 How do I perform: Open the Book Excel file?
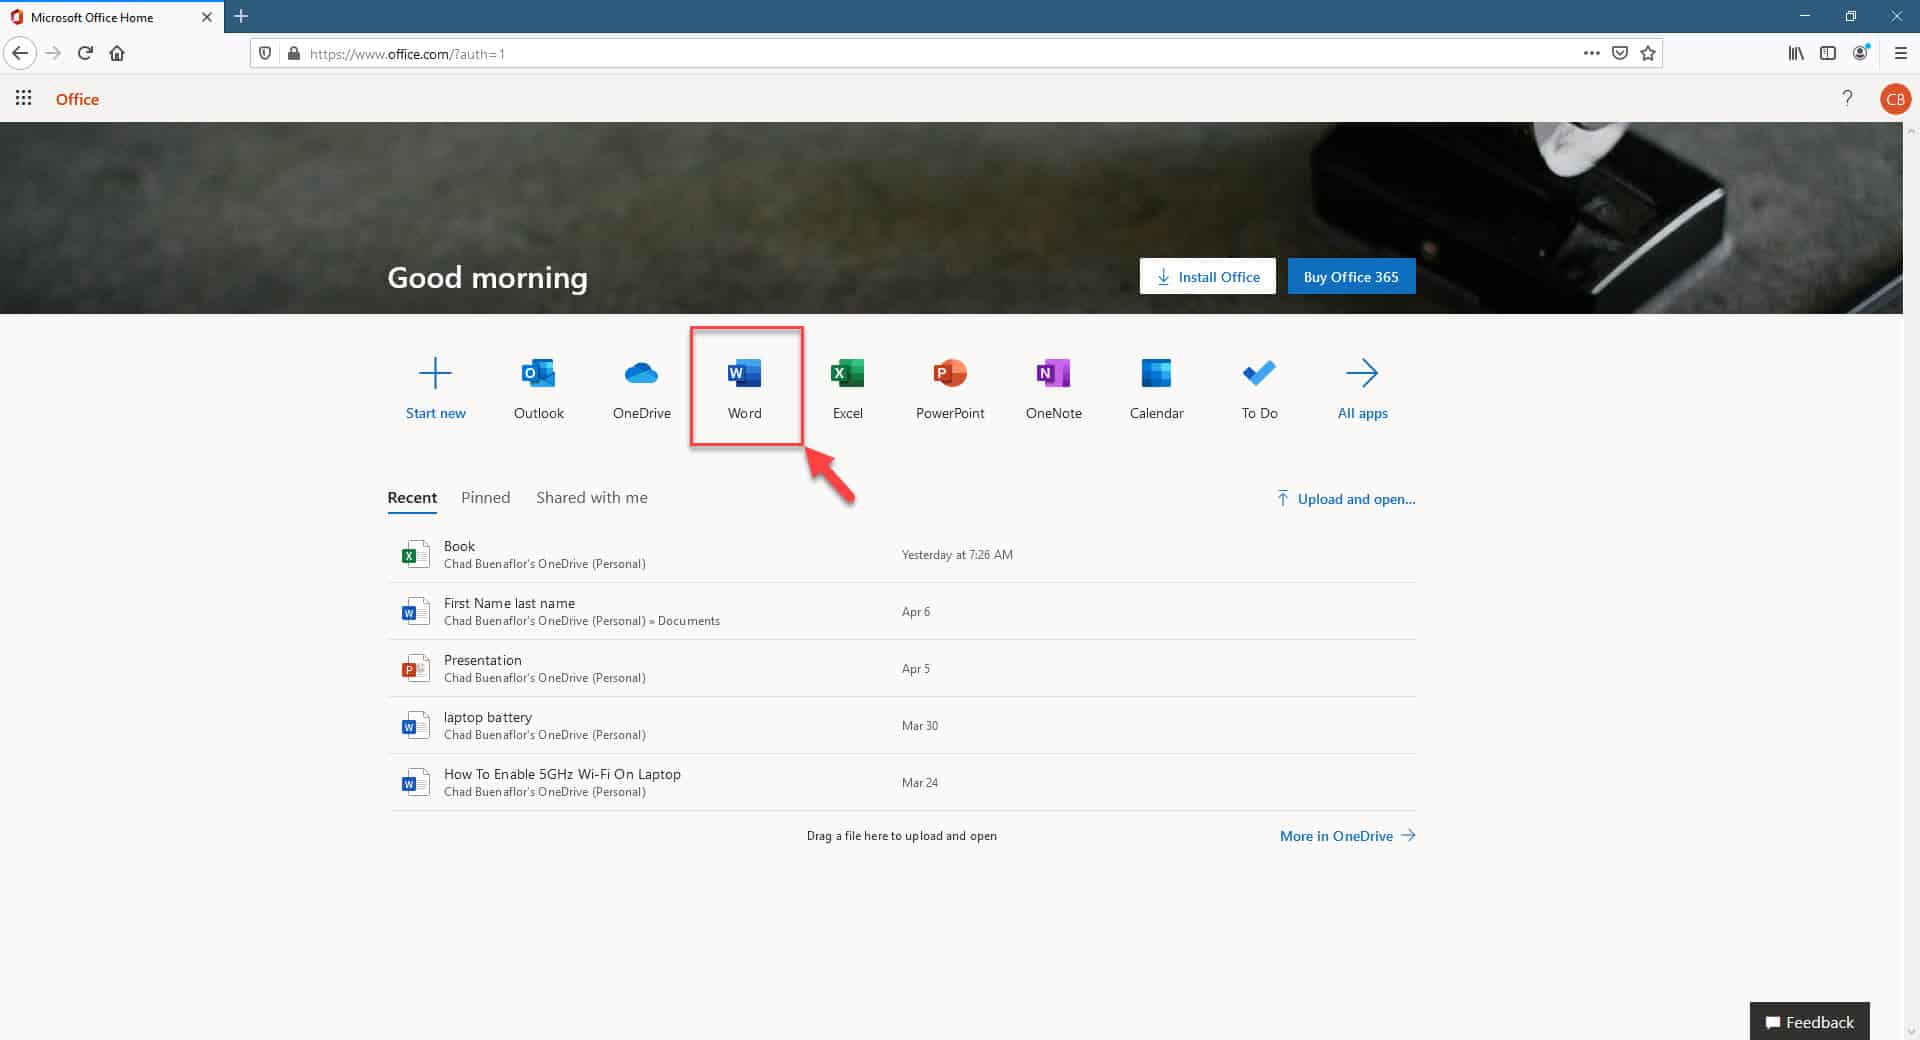pyautogui.click(x=901, y=555)
